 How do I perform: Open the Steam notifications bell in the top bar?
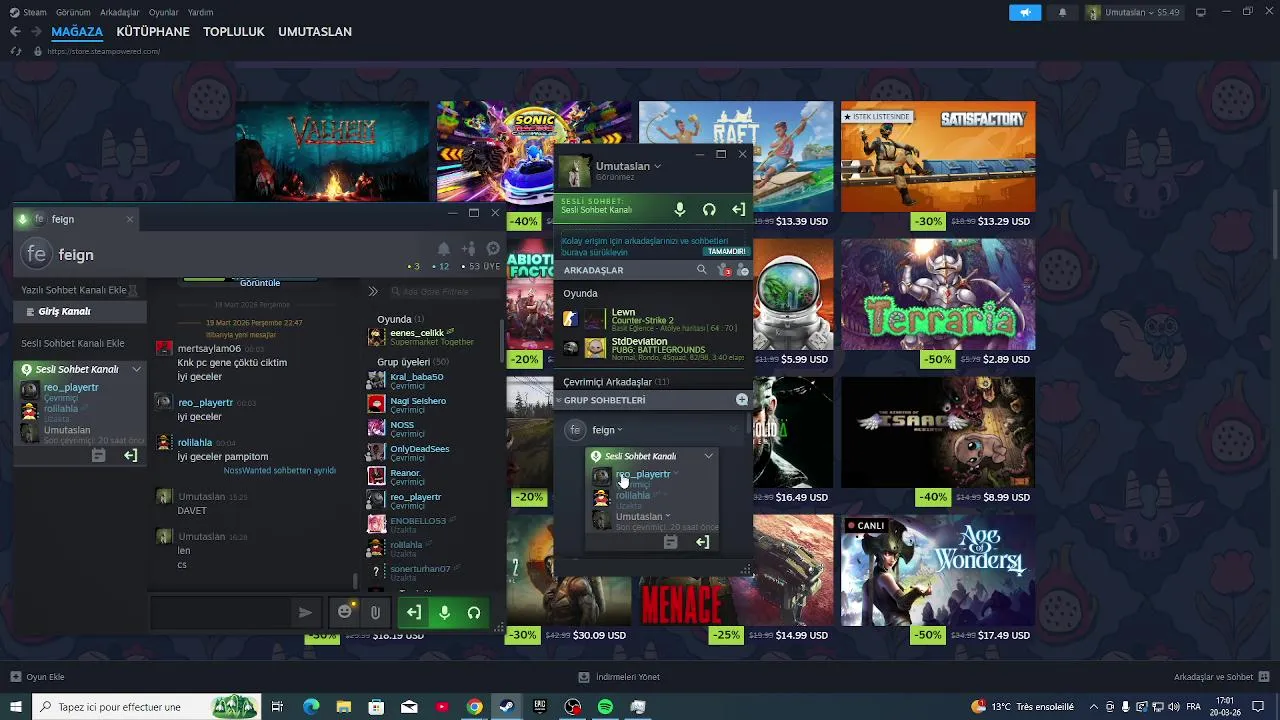tap(1062, 12)
